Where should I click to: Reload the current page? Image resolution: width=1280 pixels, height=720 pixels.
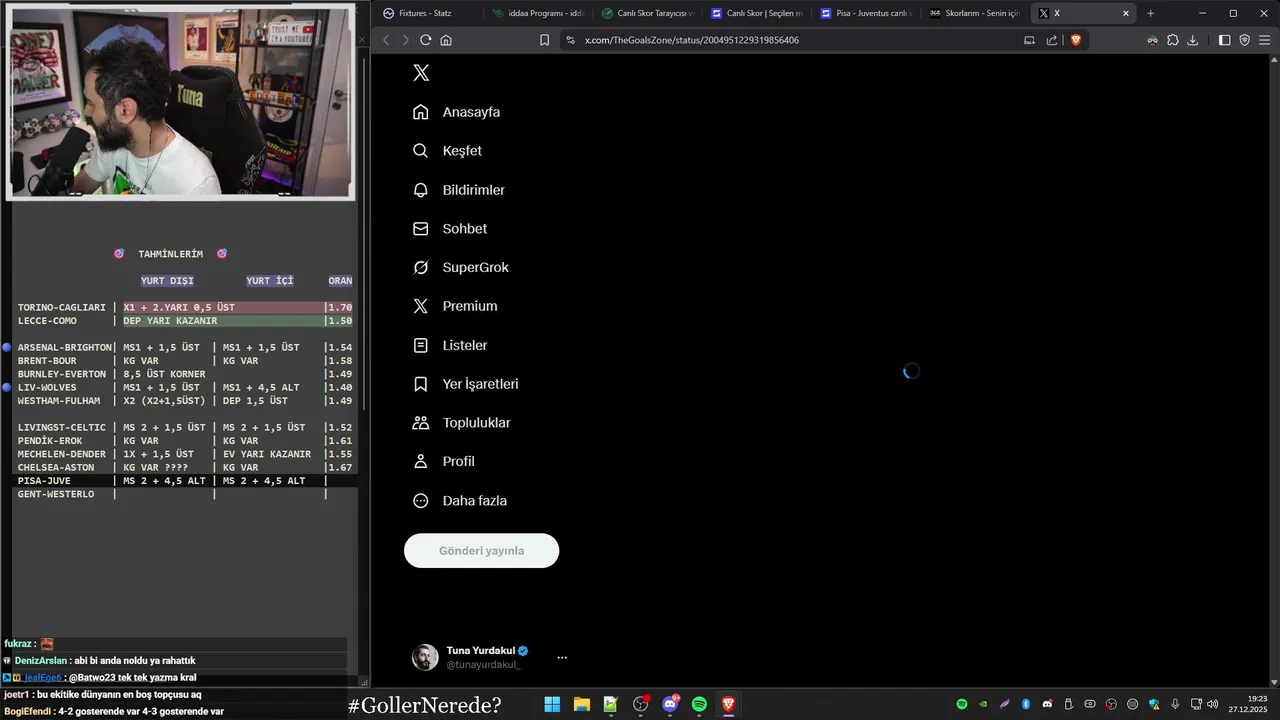point(425,40)
